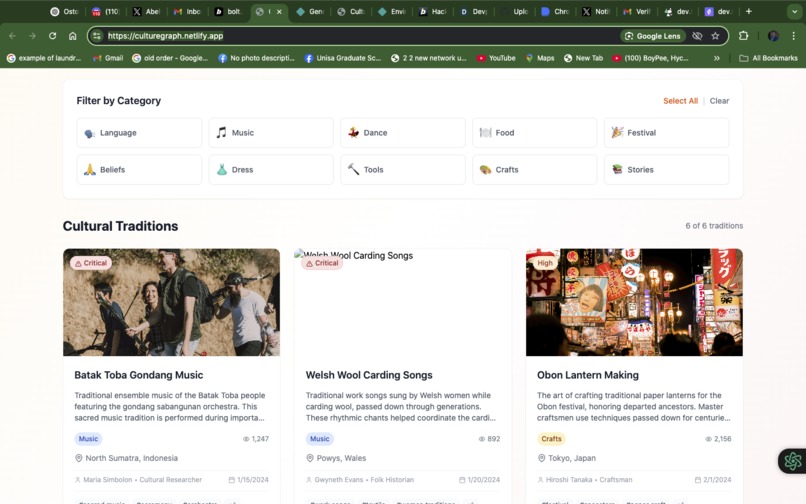Click the location pin next to Tokyo, Japan

pos(541,458)
